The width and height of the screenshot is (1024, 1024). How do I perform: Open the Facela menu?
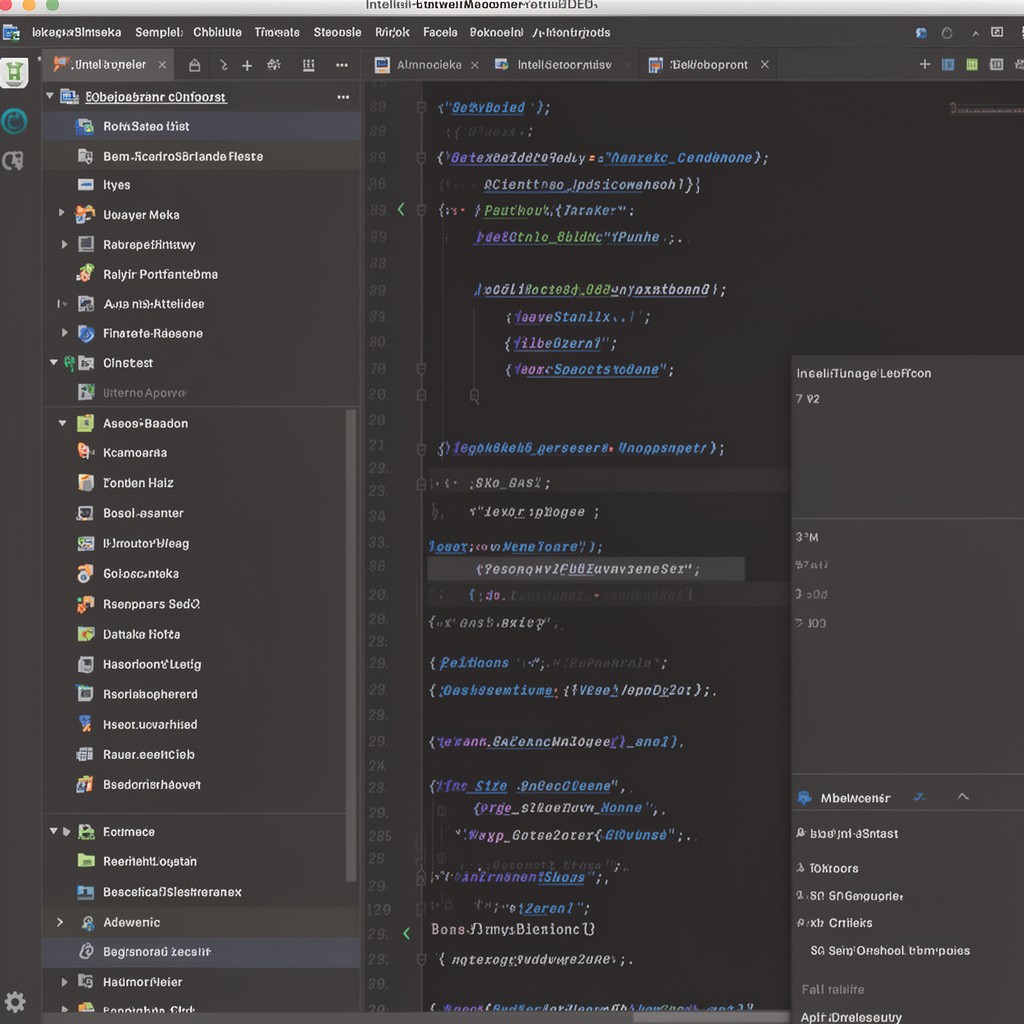coord(440,32)
